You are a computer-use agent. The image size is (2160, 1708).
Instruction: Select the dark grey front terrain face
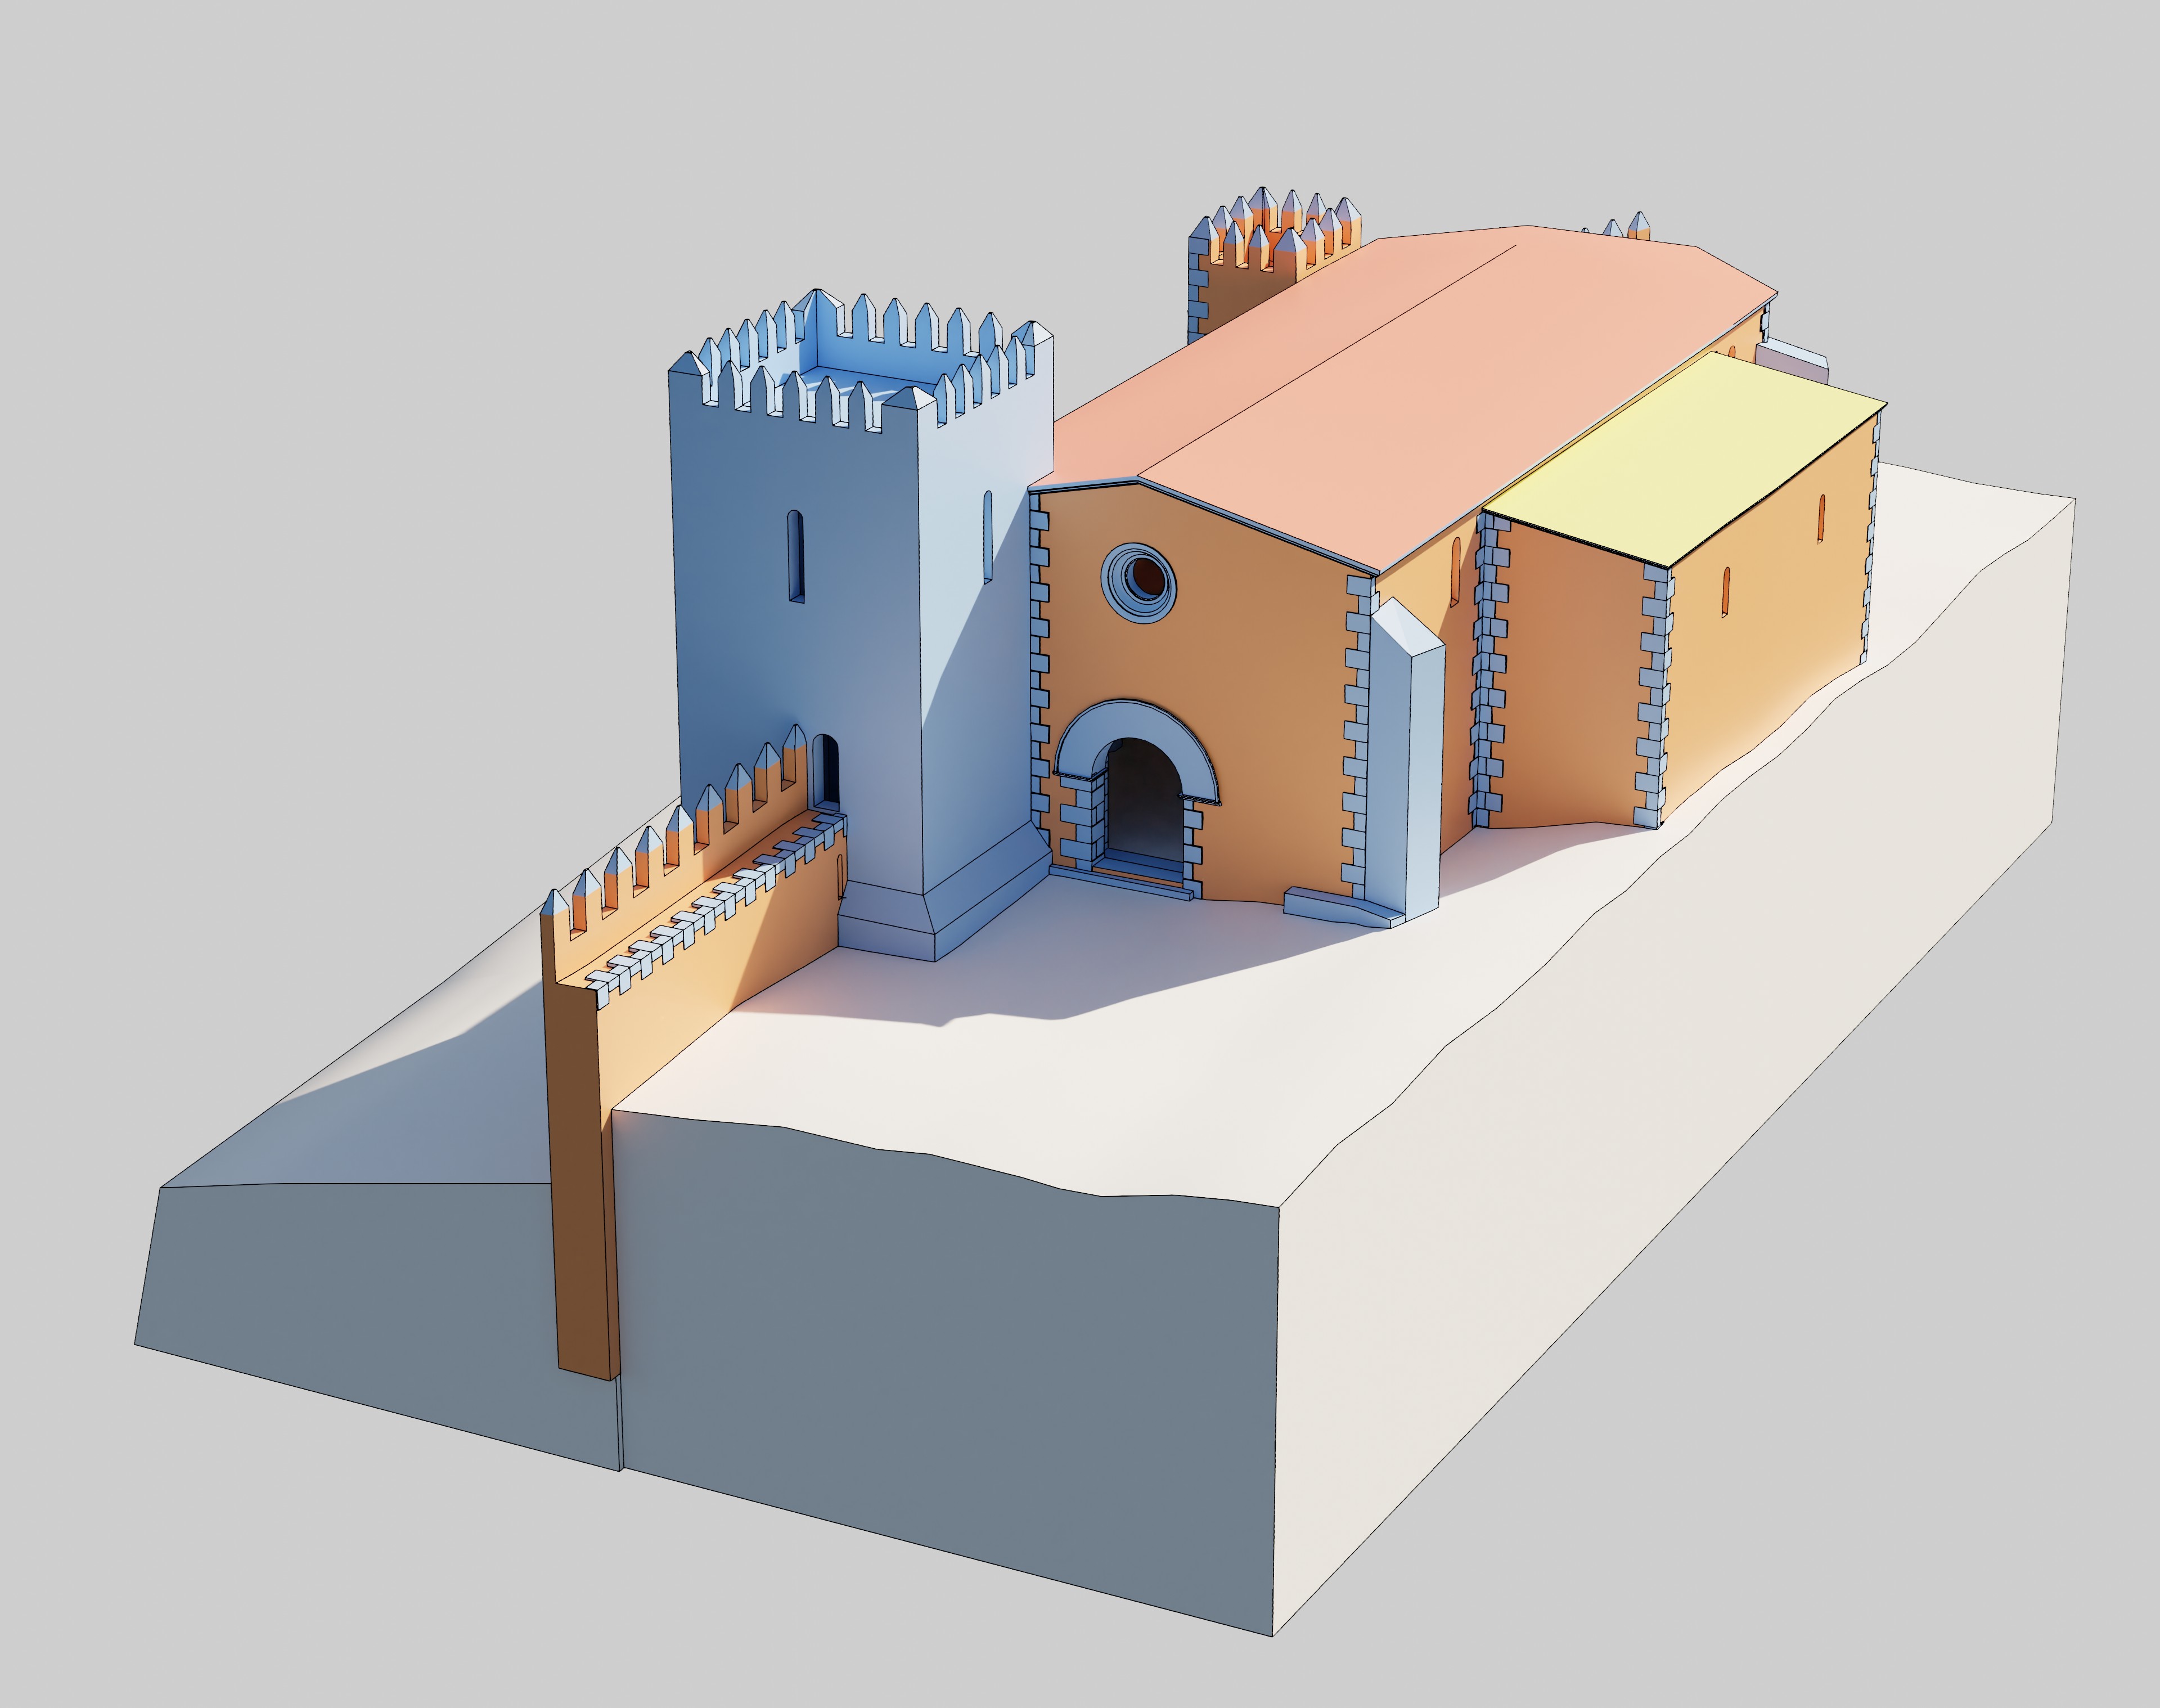[950, 1330]
